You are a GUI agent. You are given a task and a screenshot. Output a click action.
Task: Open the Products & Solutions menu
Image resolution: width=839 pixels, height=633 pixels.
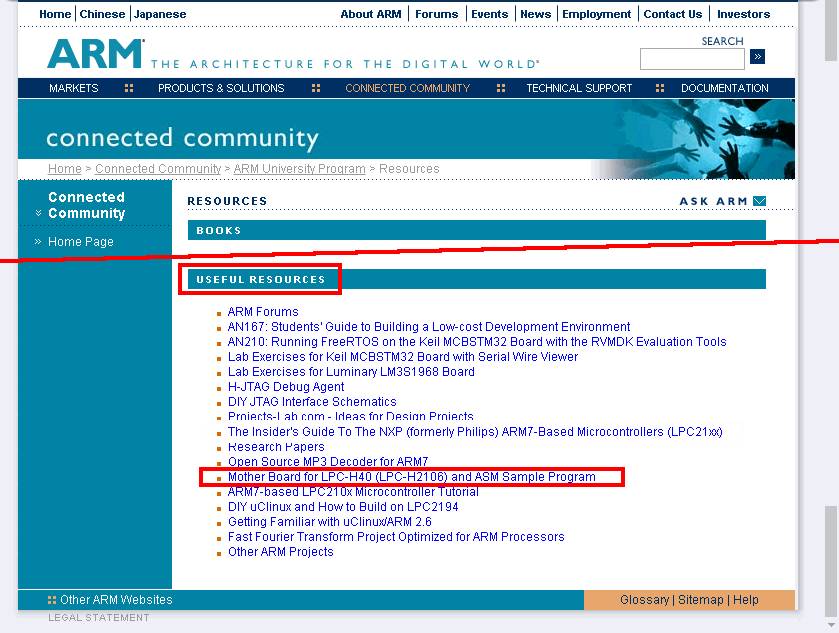point(220,88)
